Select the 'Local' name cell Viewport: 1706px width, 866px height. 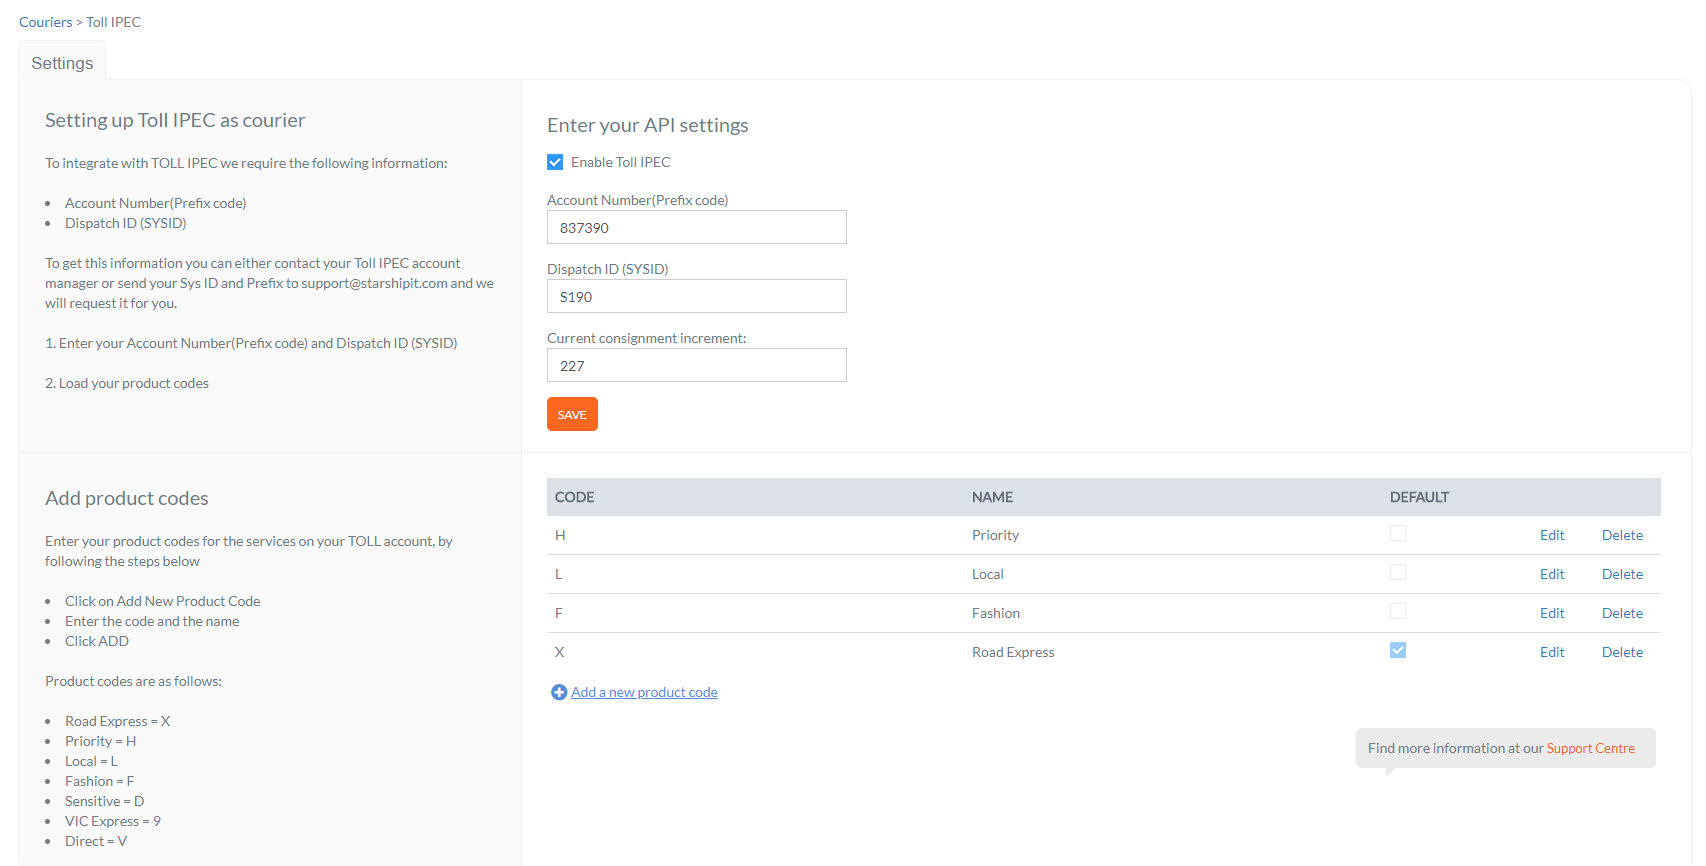pos(987,574)
